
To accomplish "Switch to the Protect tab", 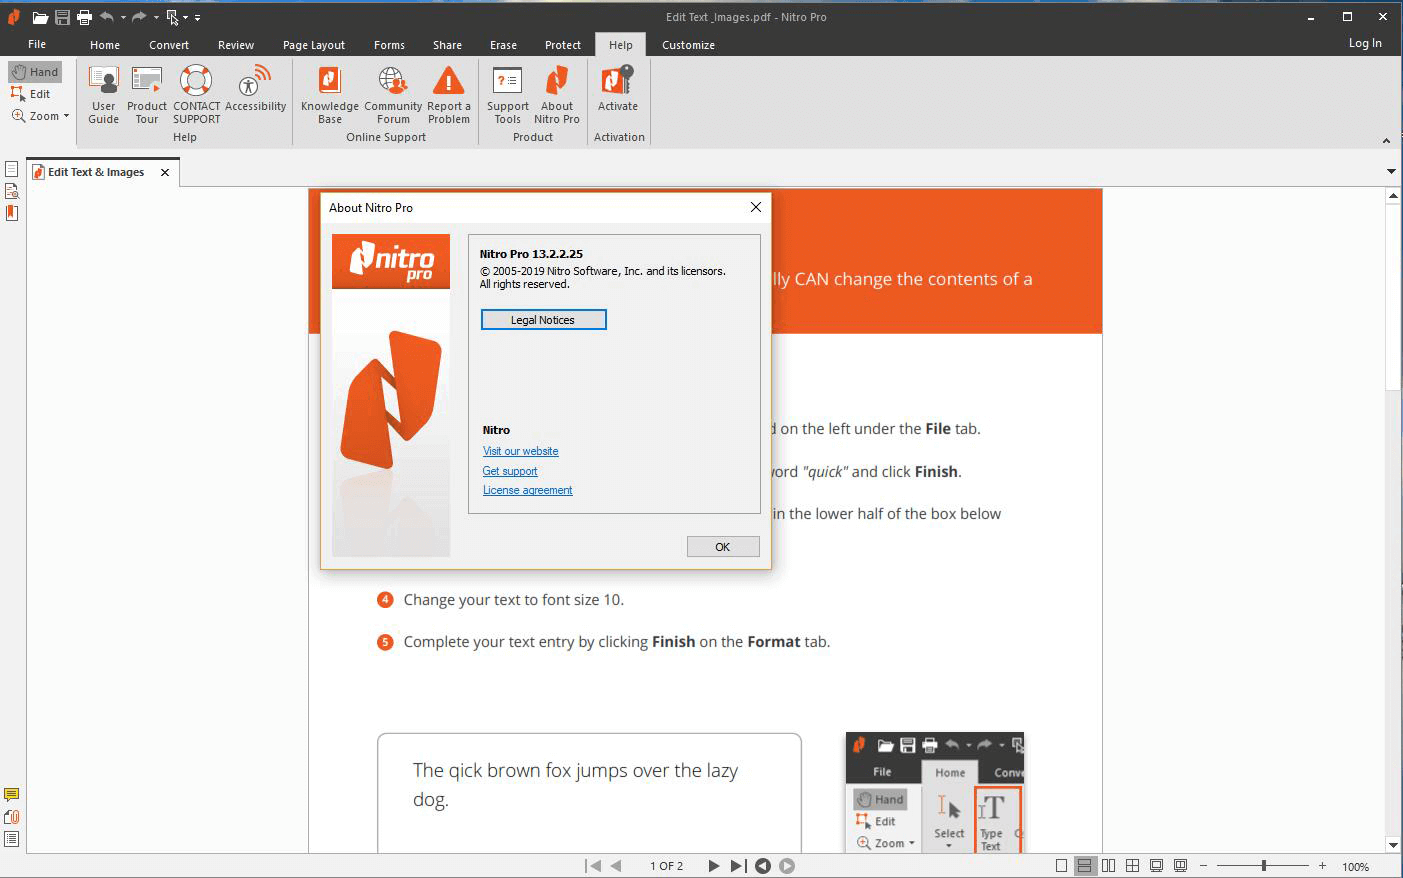I will tap(563, 45).
